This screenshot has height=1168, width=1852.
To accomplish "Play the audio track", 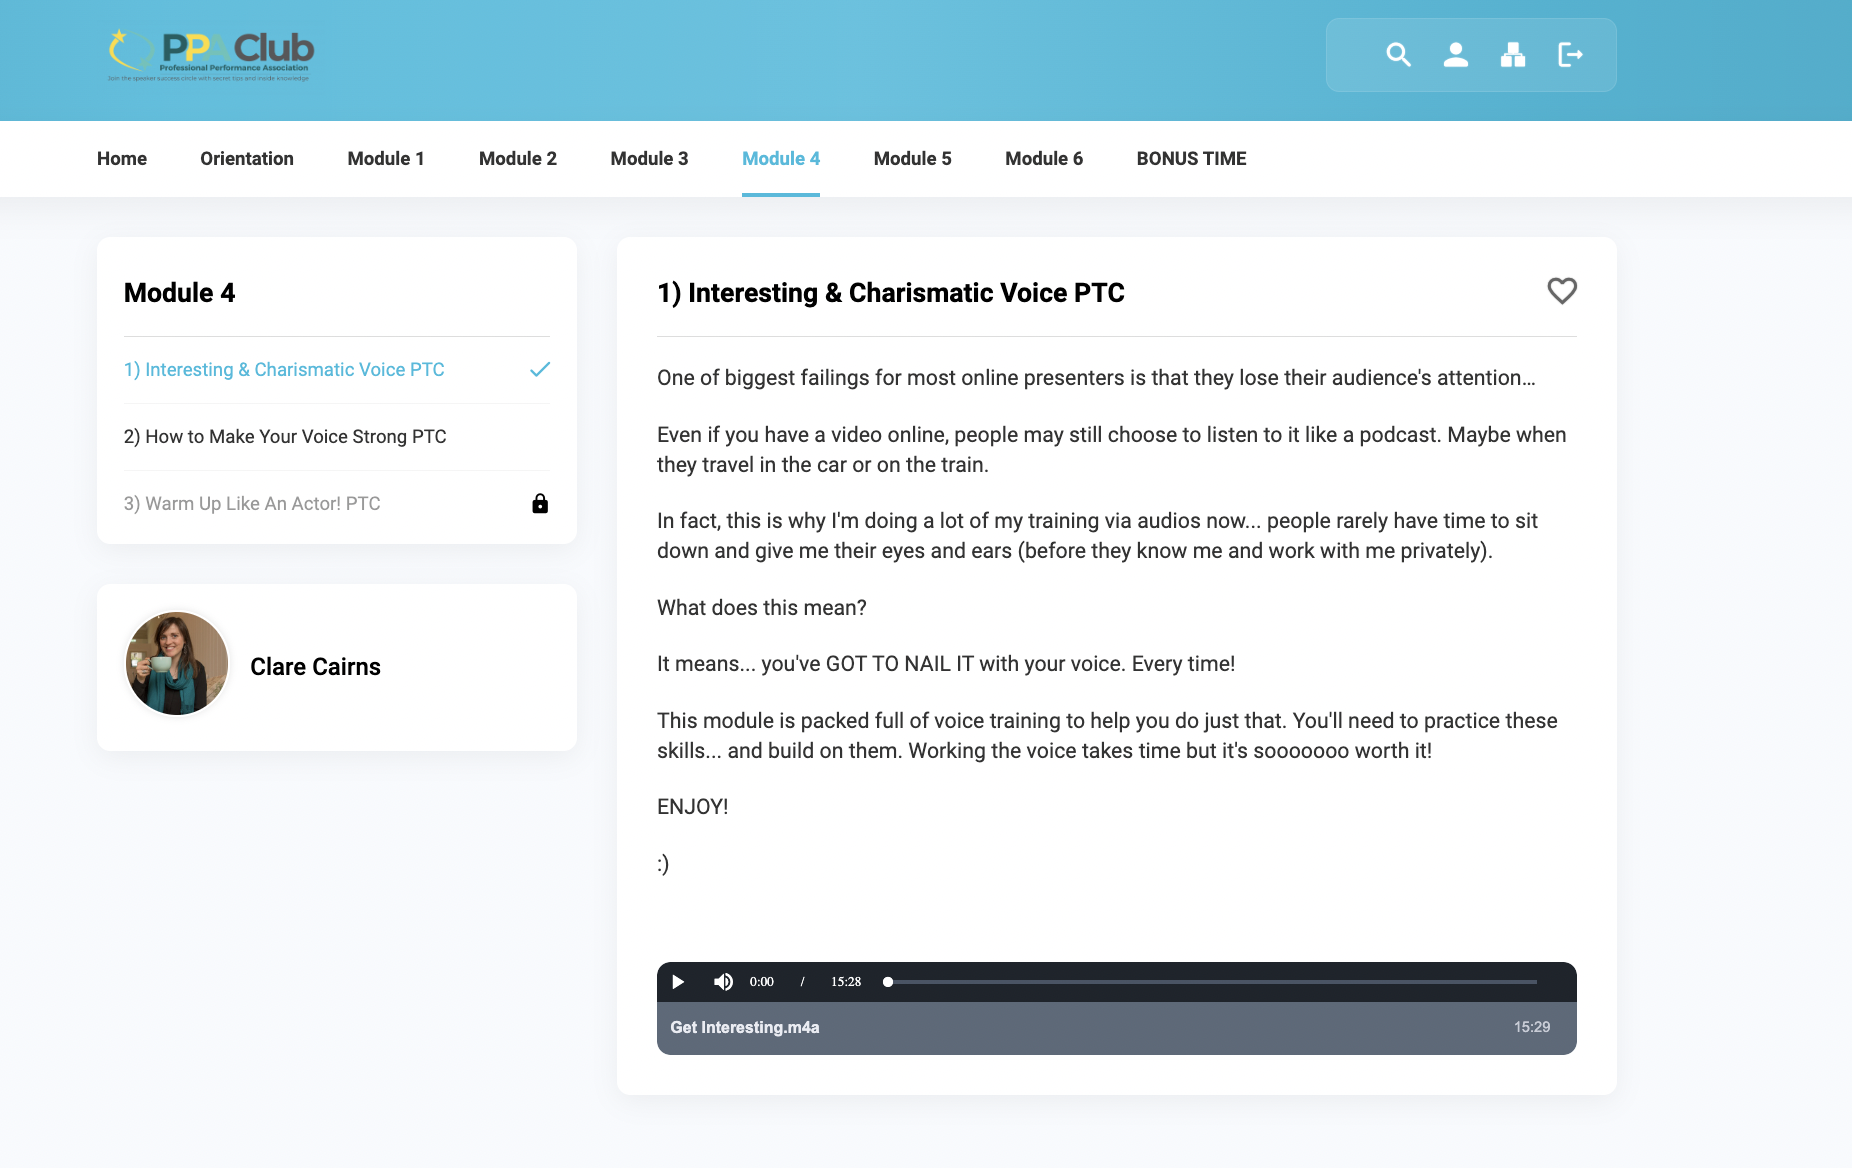I will coord(678,982).
